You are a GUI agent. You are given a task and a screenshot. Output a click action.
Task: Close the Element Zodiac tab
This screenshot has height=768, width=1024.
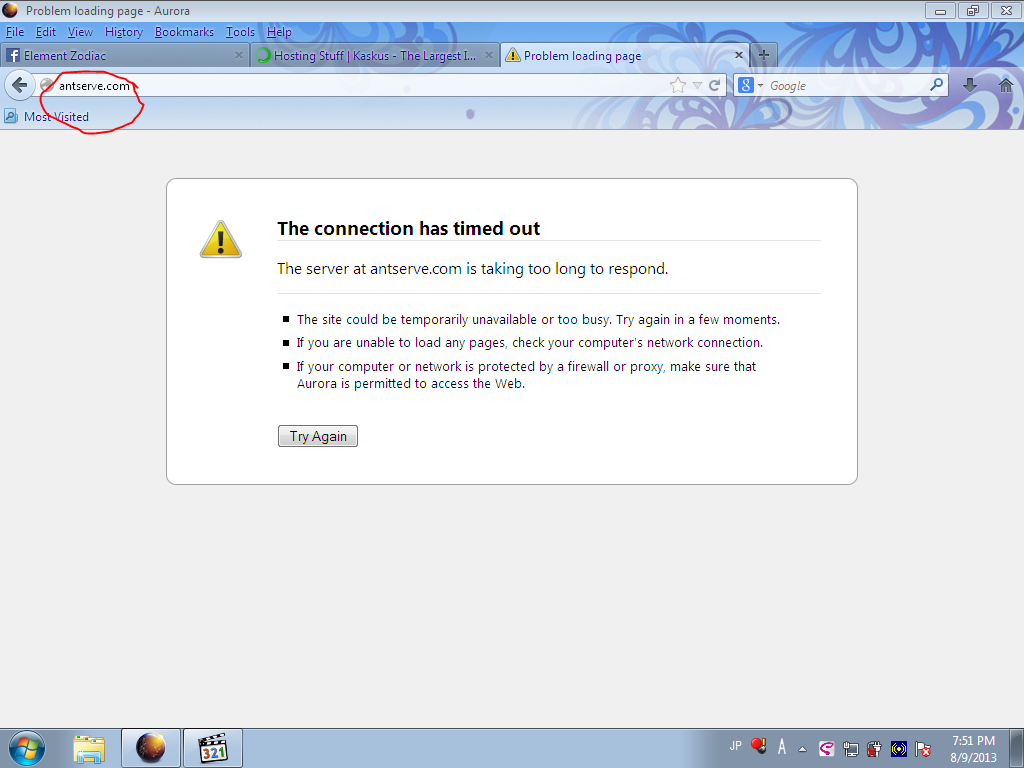(x=238, y=55)
